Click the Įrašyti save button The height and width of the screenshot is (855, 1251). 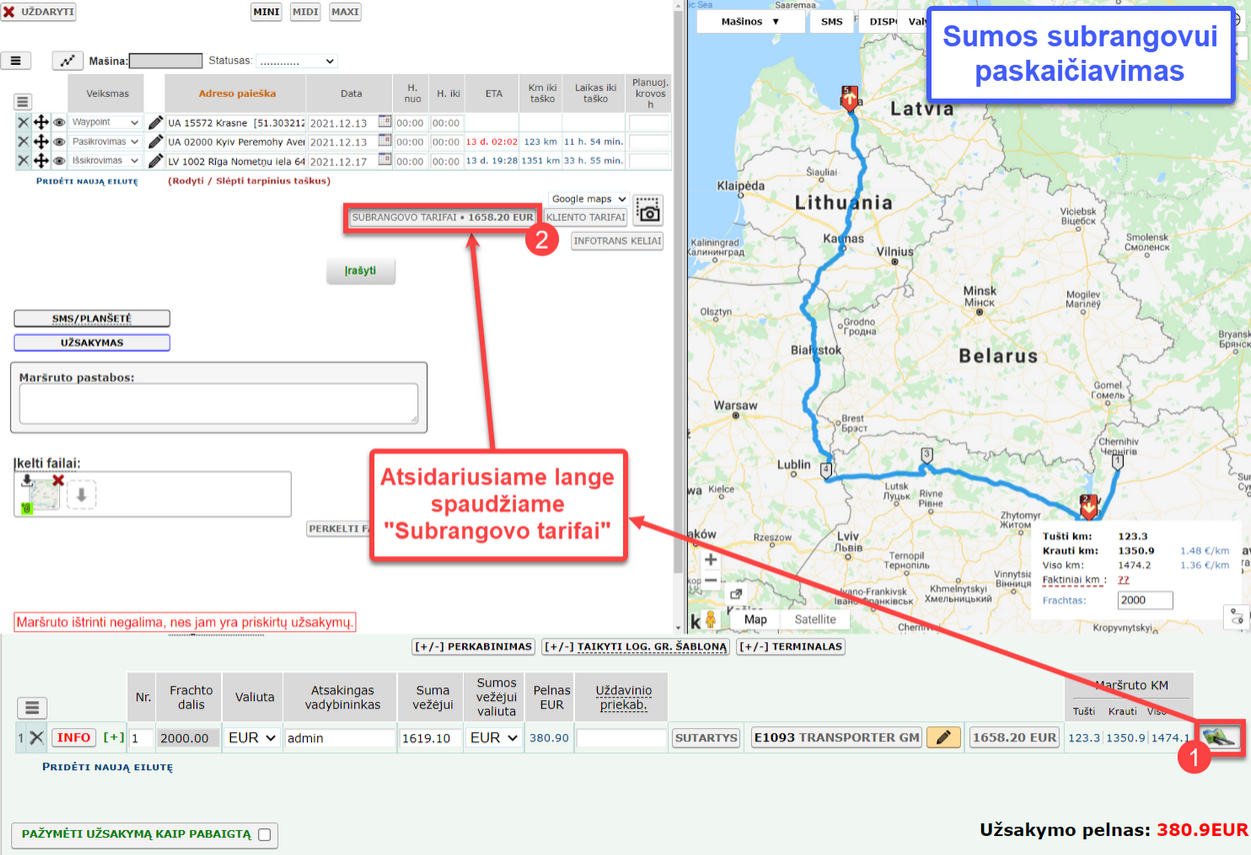coord(361,271)
